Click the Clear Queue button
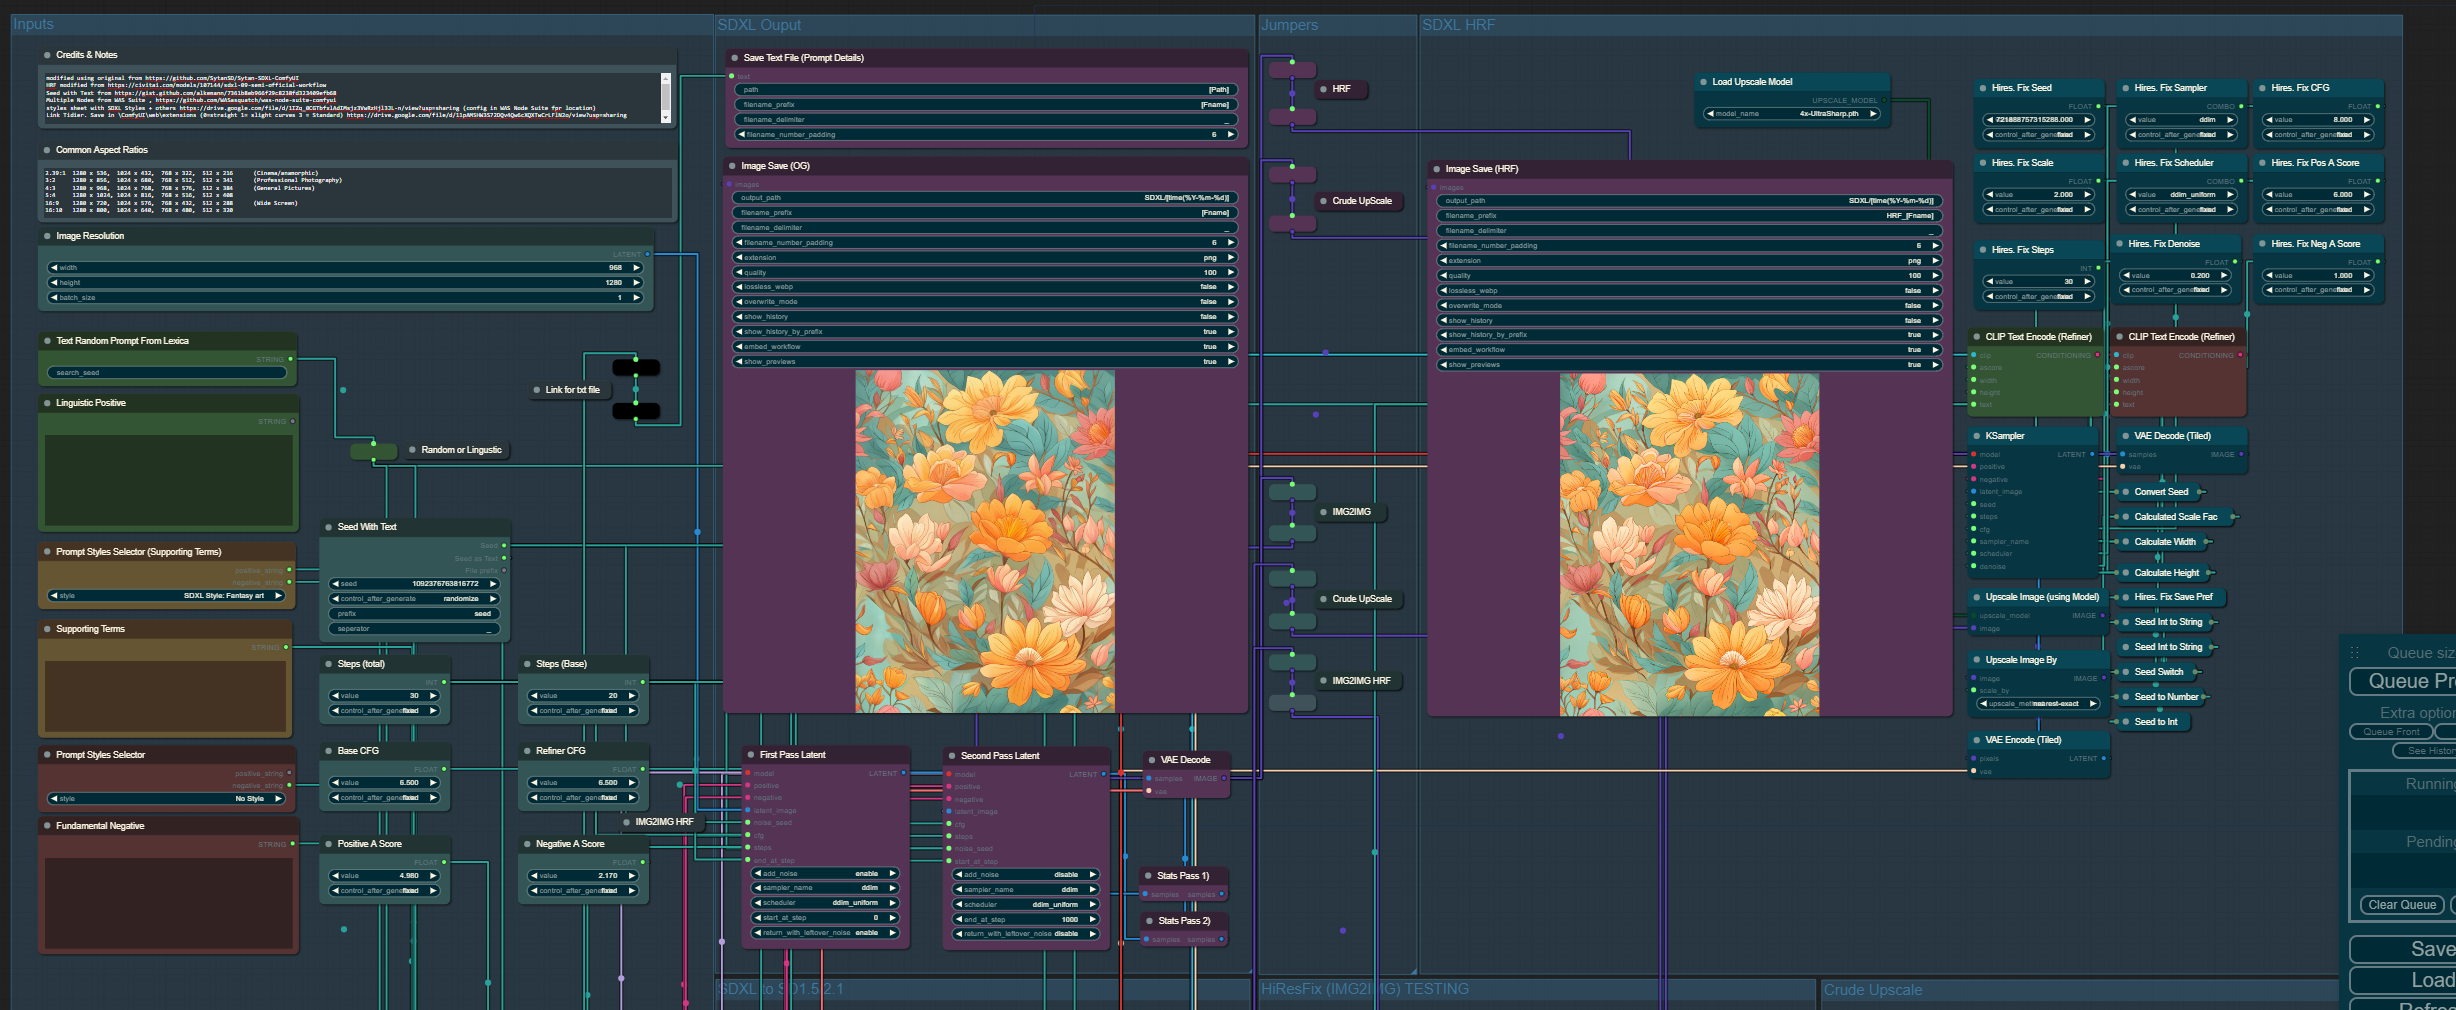This screenshot has width=2456, height=1010. [x=2402, y=905]
